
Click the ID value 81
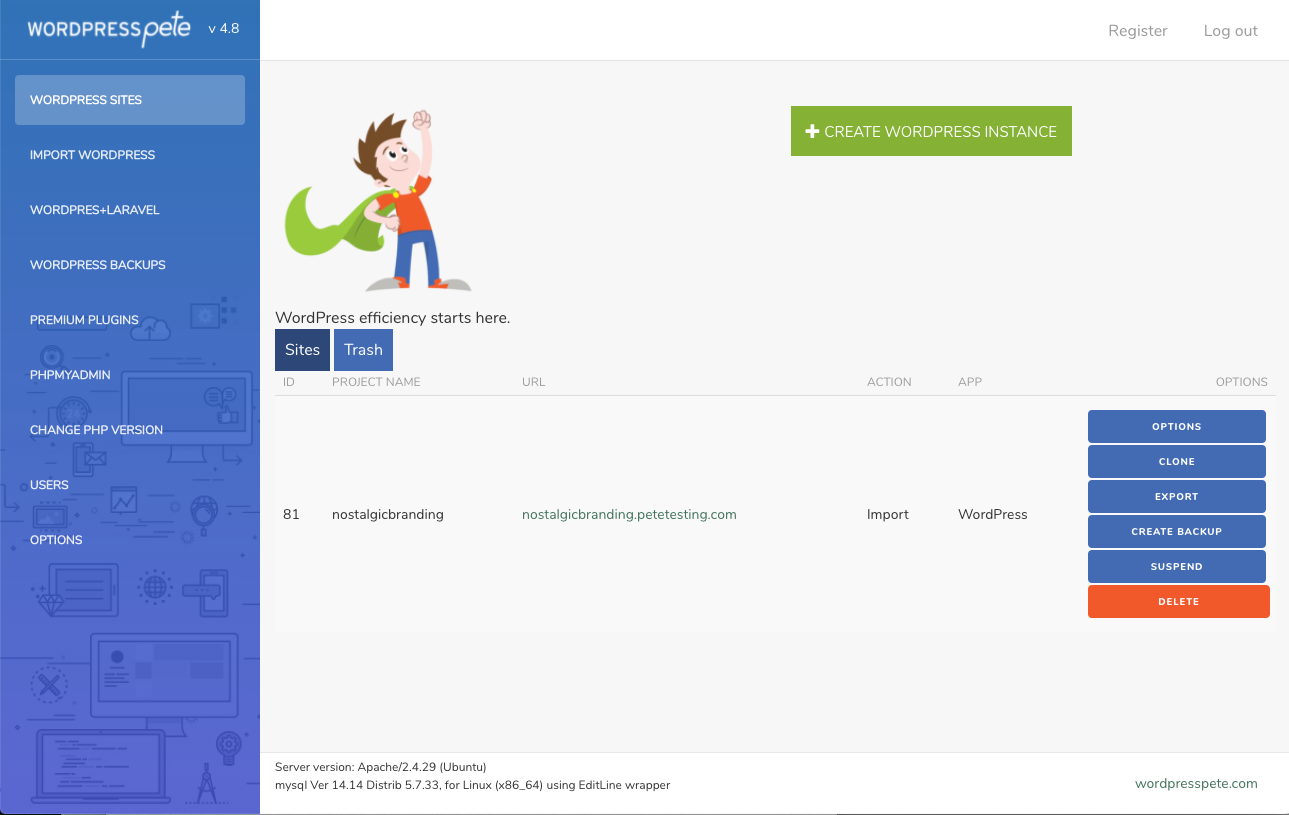coord(291,514)
